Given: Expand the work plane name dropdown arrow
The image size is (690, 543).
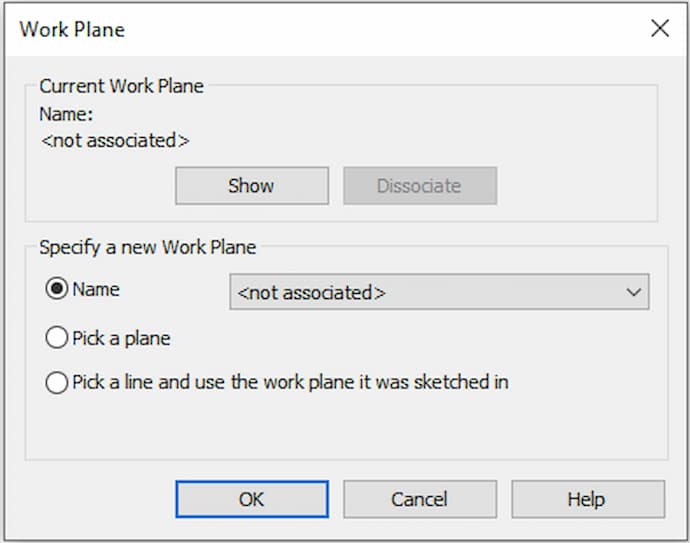Looking at the screenshot, I should coord(633,293).
